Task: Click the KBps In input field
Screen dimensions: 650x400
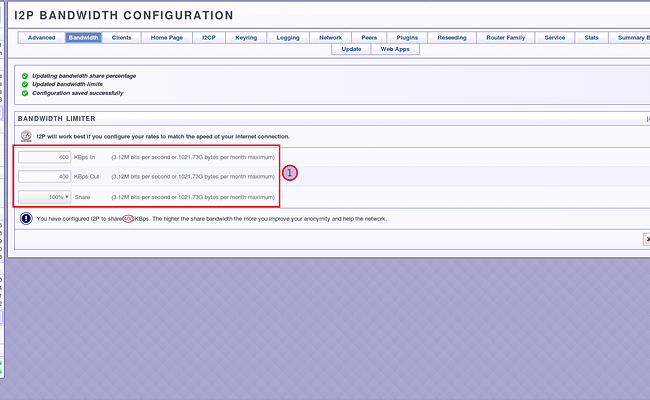Action: point(44,157)
